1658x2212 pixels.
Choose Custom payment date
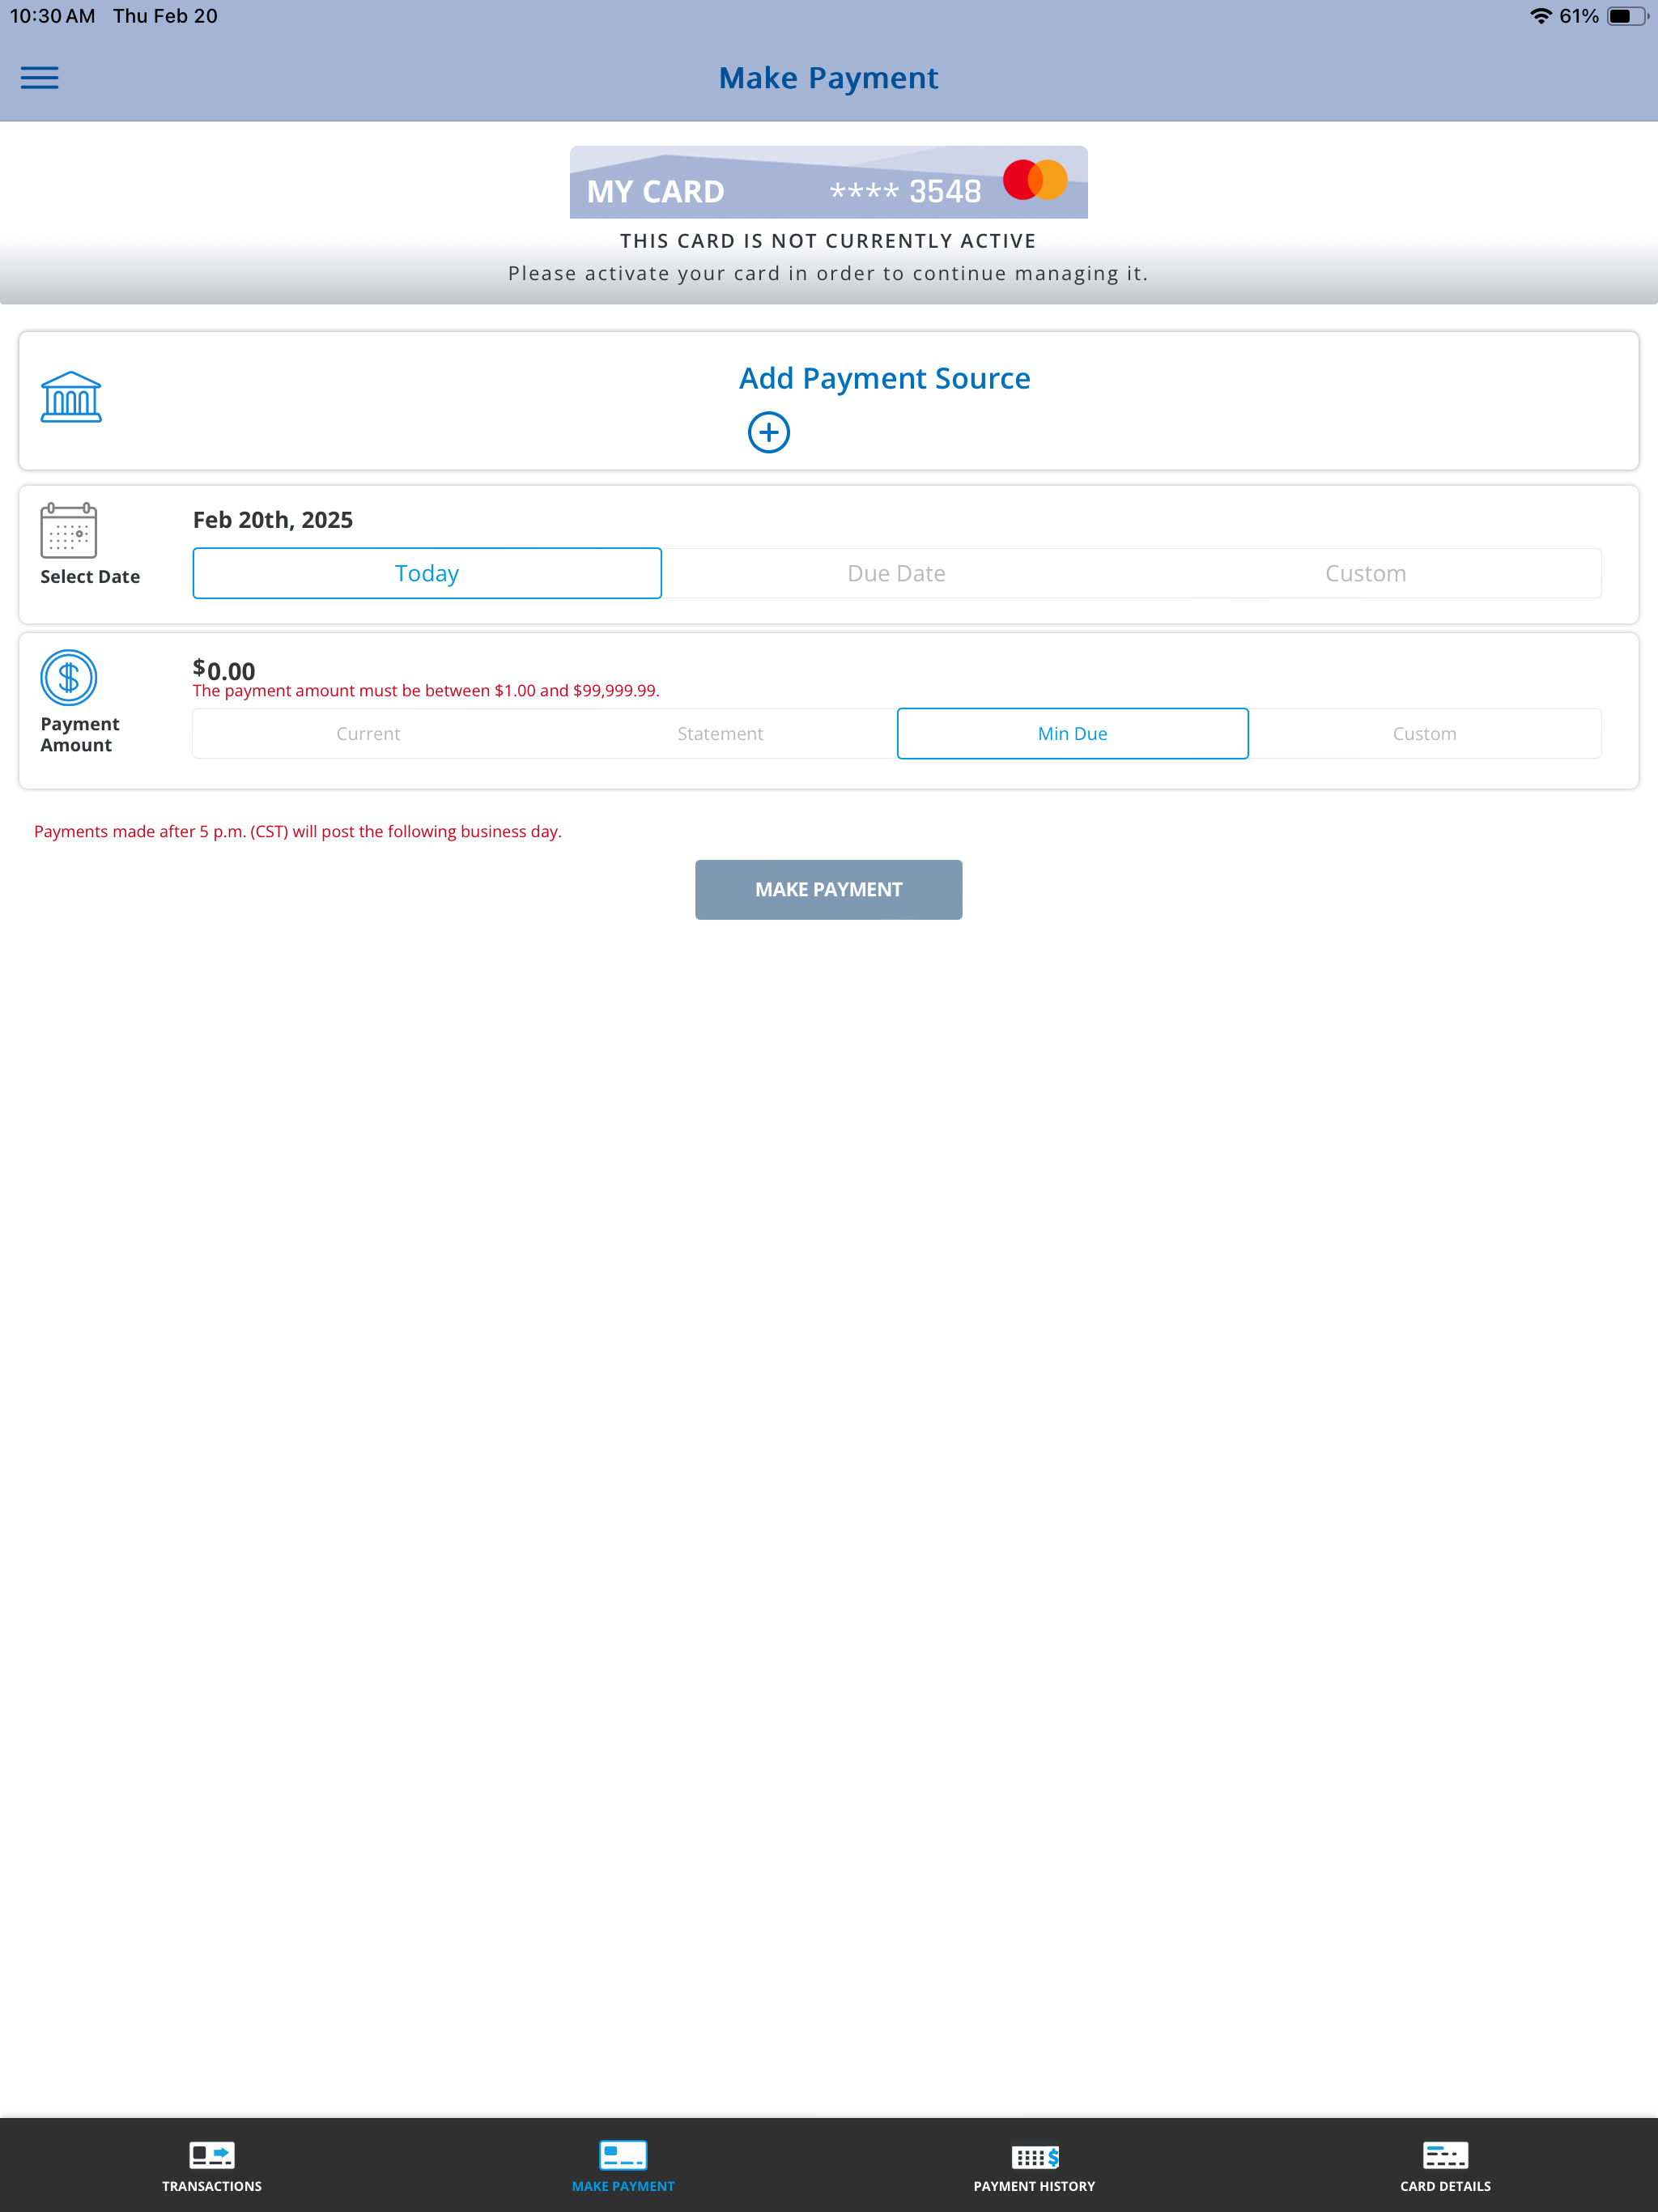pyautogui.click(x=1366, y=573)
